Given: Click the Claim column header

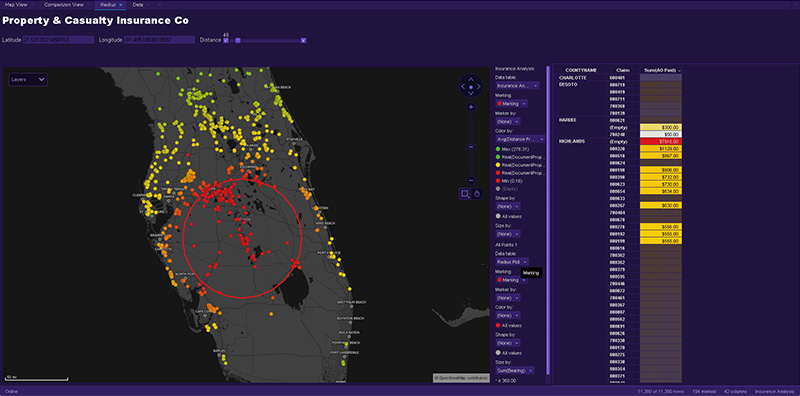Looking at the screenshot, I should [622, 70].
